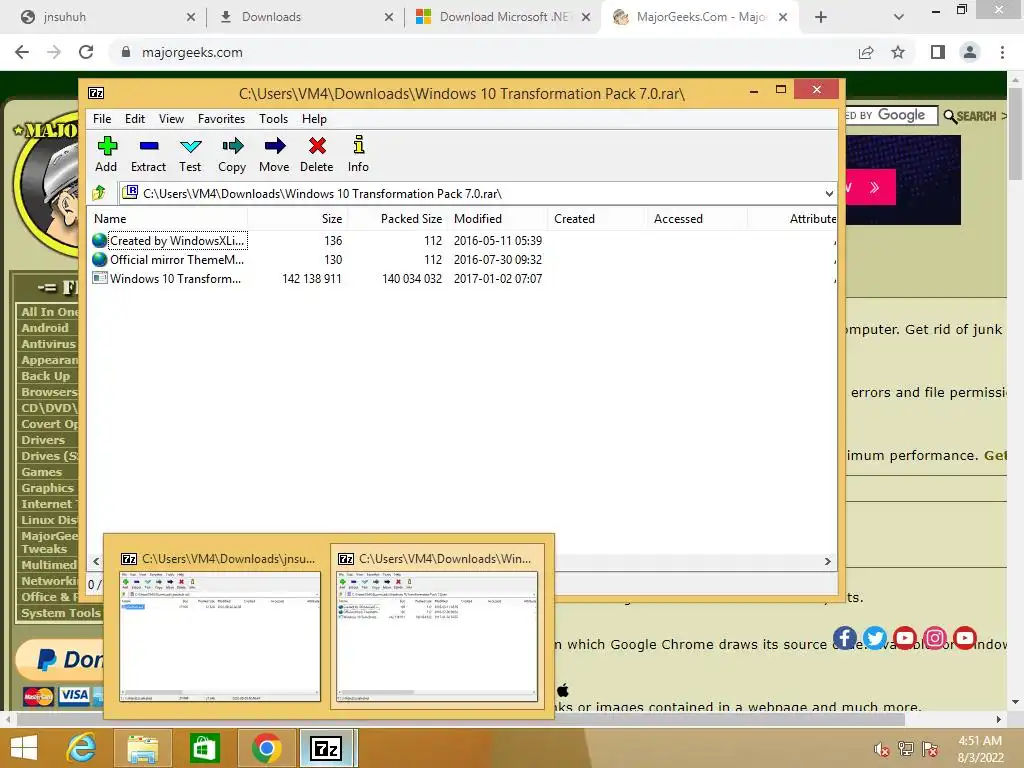Open Drivers category on MajorGeeks sidebar
This screenshot has height=768, width=1024.
[43, 440]
